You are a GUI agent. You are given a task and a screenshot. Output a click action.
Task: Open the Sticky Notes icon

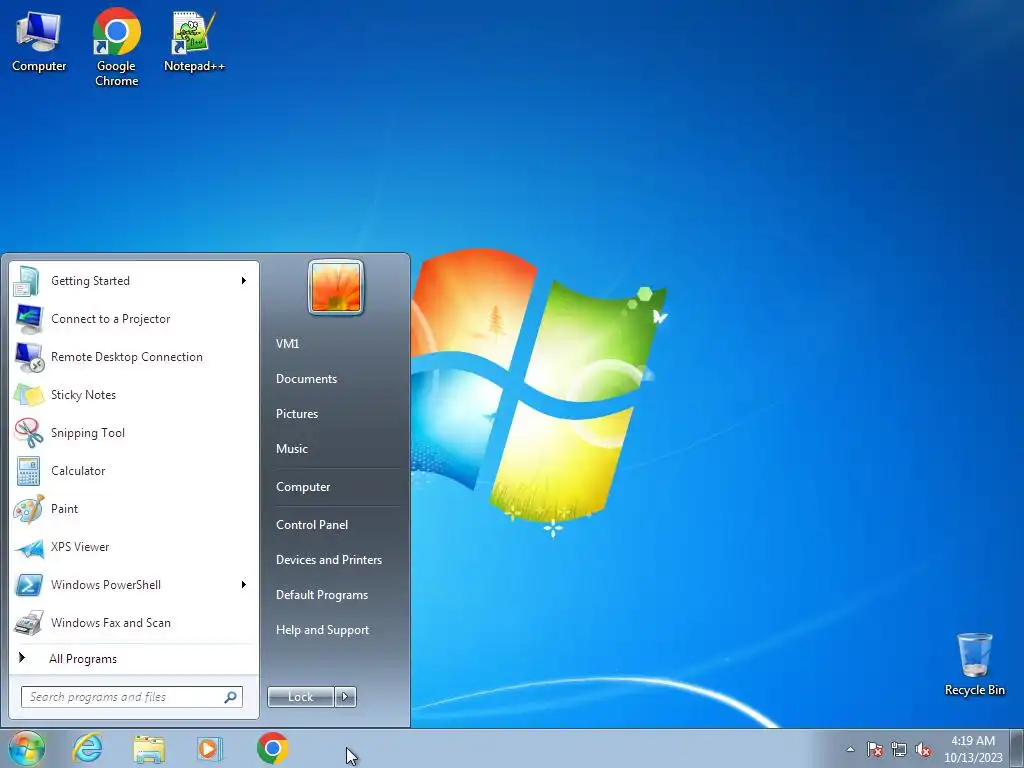coord(28,395)
